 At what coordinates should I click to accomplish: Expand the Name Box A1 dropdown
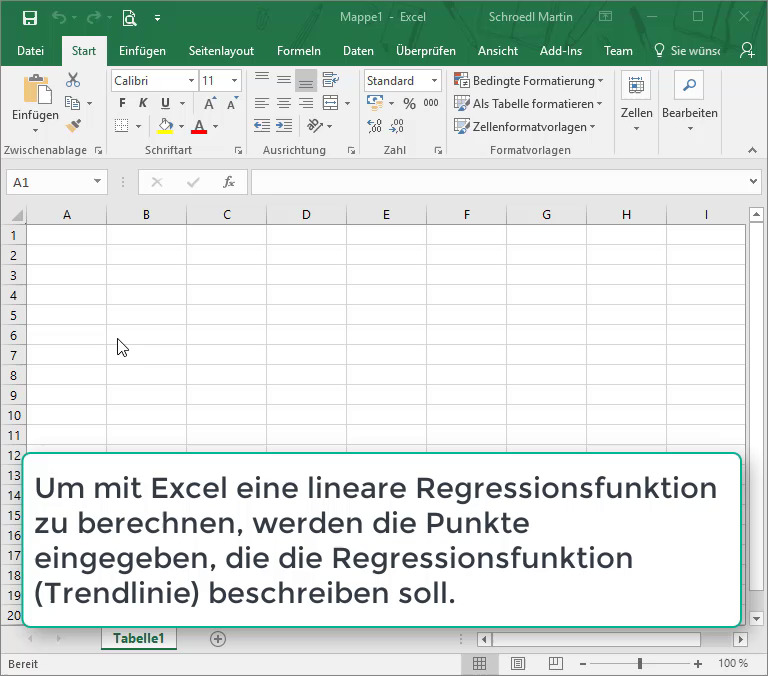97,182
